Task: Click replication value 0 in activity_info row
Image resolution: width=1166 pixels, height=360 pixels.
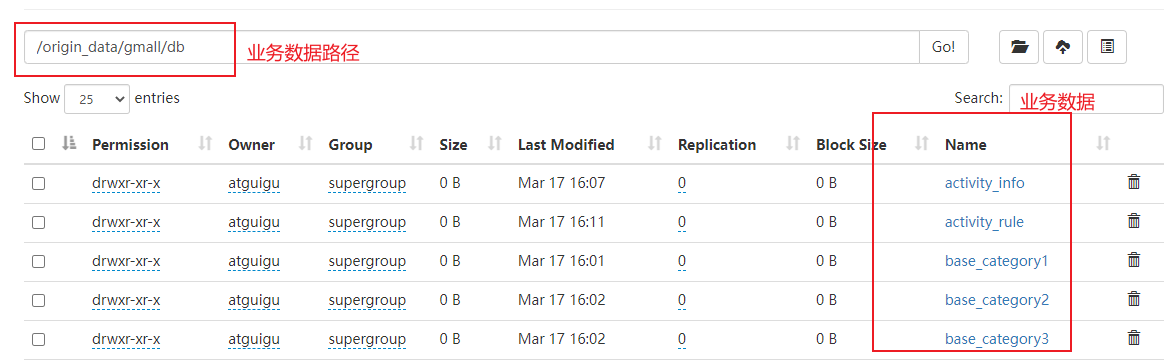Action: coord(682,183)
